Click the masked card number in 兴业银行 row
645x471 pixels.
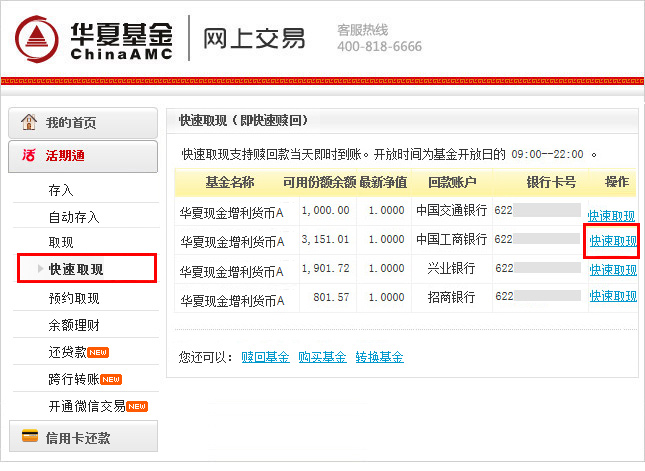pyautogui.click(x=538, y=268)
